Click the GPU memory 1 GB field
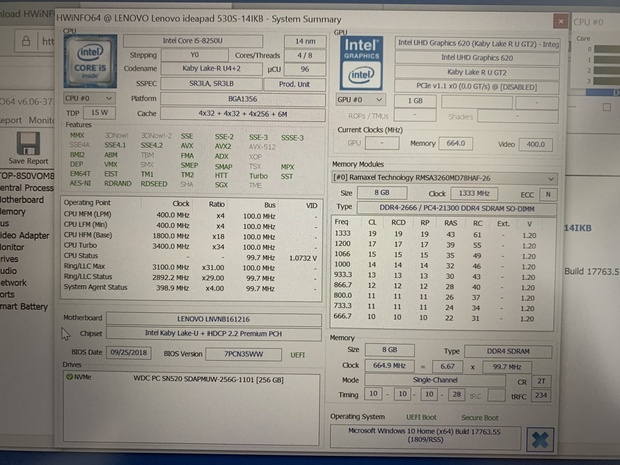Image resolution: width=620 pixels, height=465 pixels. coord(415,101)
